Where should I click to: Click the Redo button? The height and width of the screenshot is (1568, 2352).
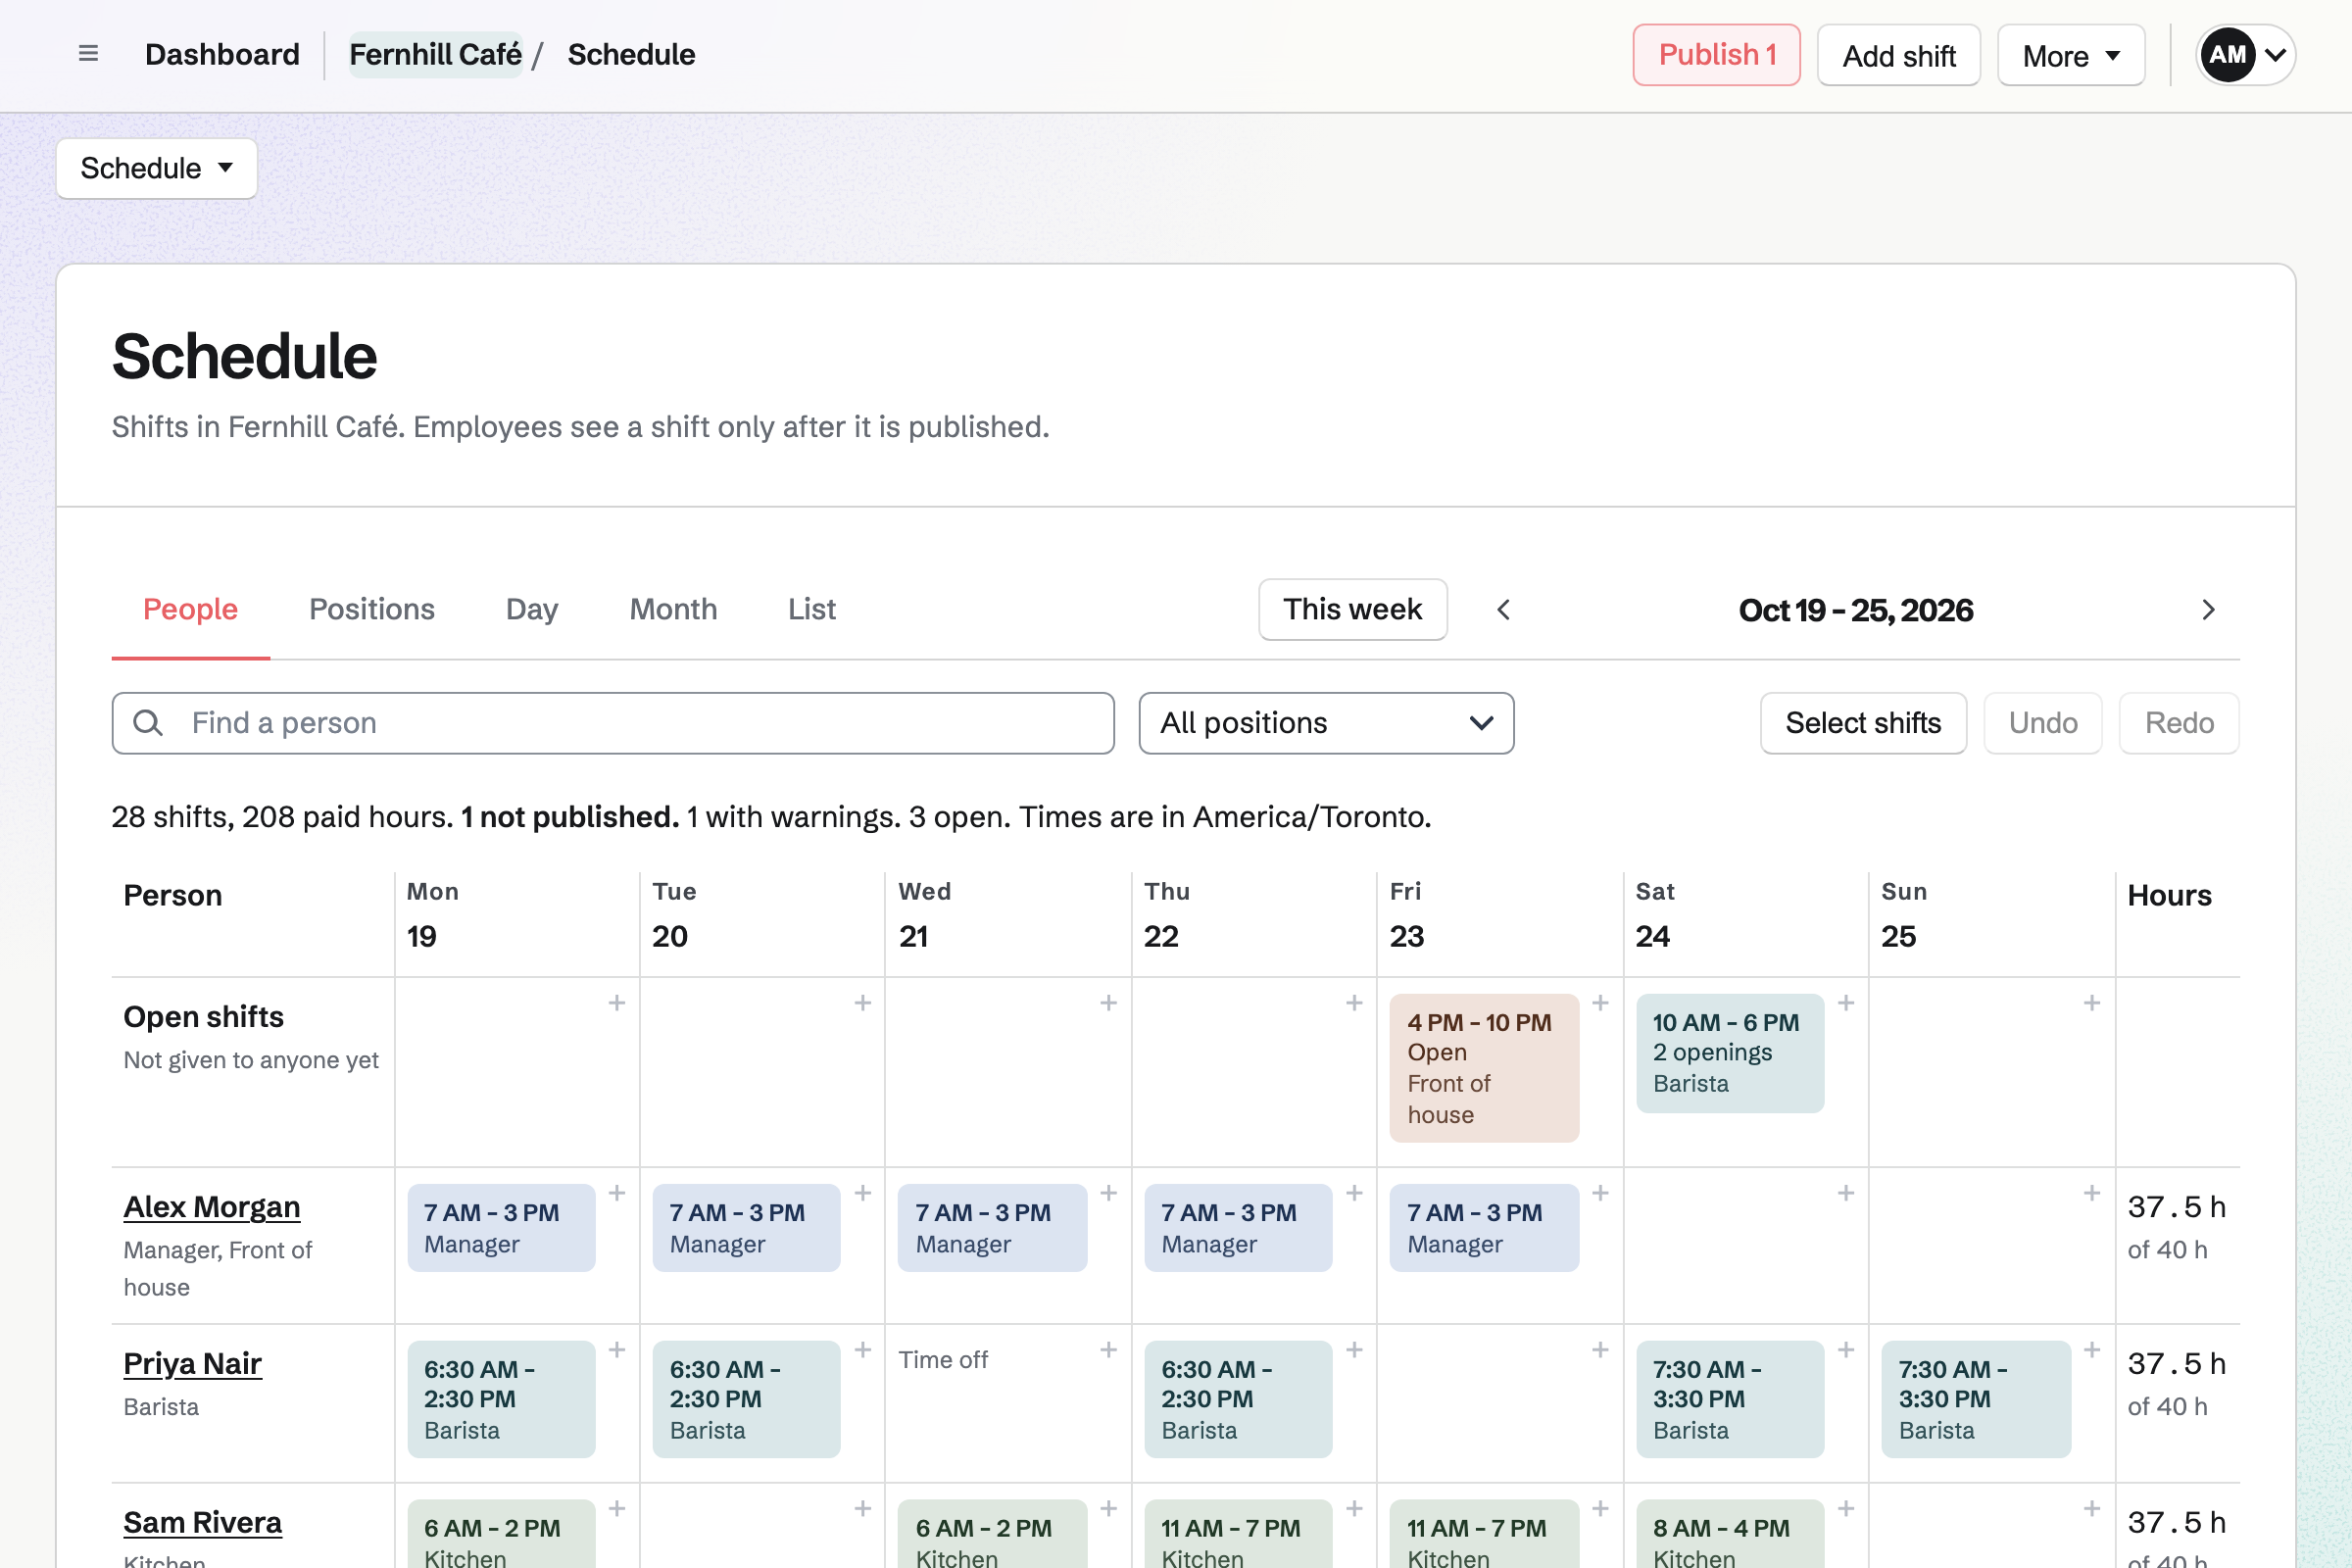tap(2179, 723)
